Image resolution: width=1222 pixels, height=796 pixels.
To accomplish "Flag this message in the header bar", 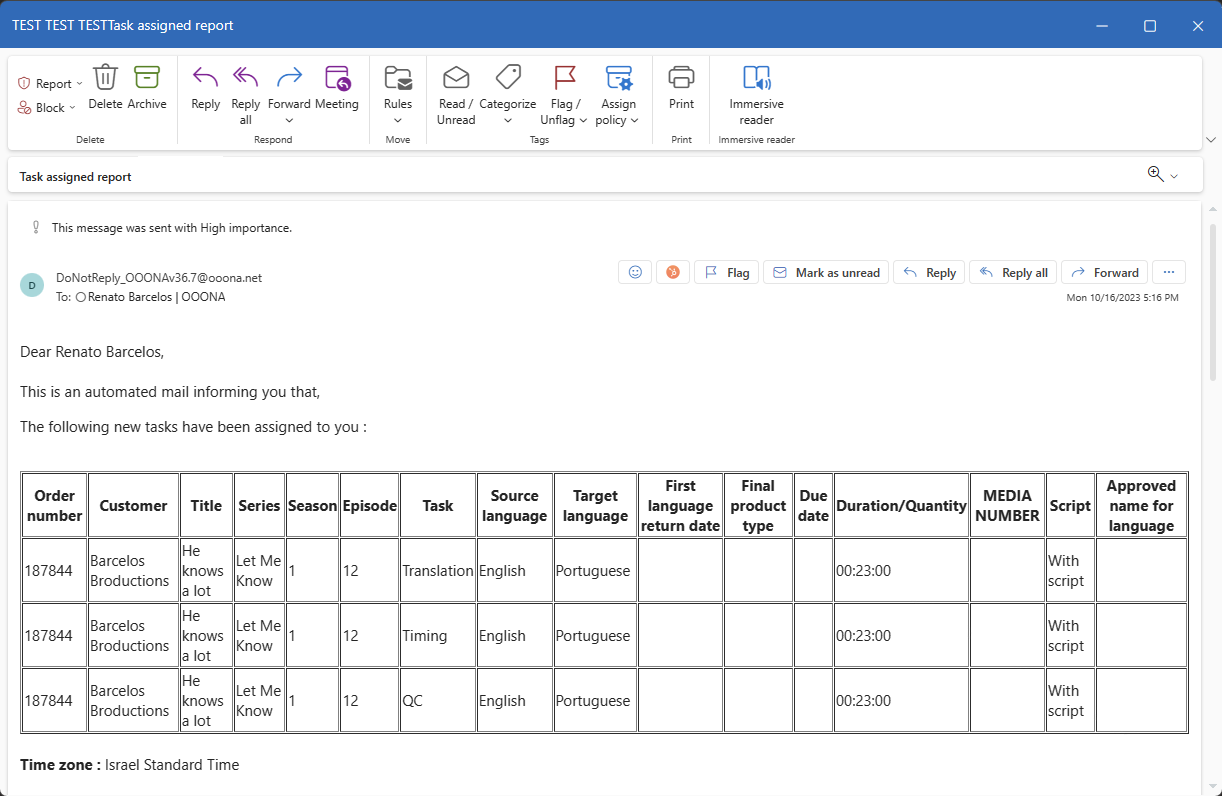I will coord(727,272).
